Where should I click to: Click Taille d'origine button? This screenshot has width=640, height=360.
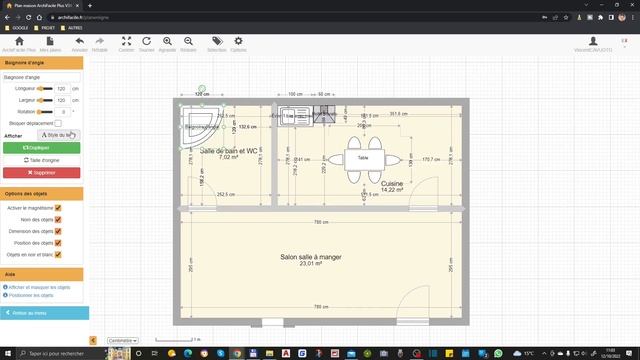point(42,160)
